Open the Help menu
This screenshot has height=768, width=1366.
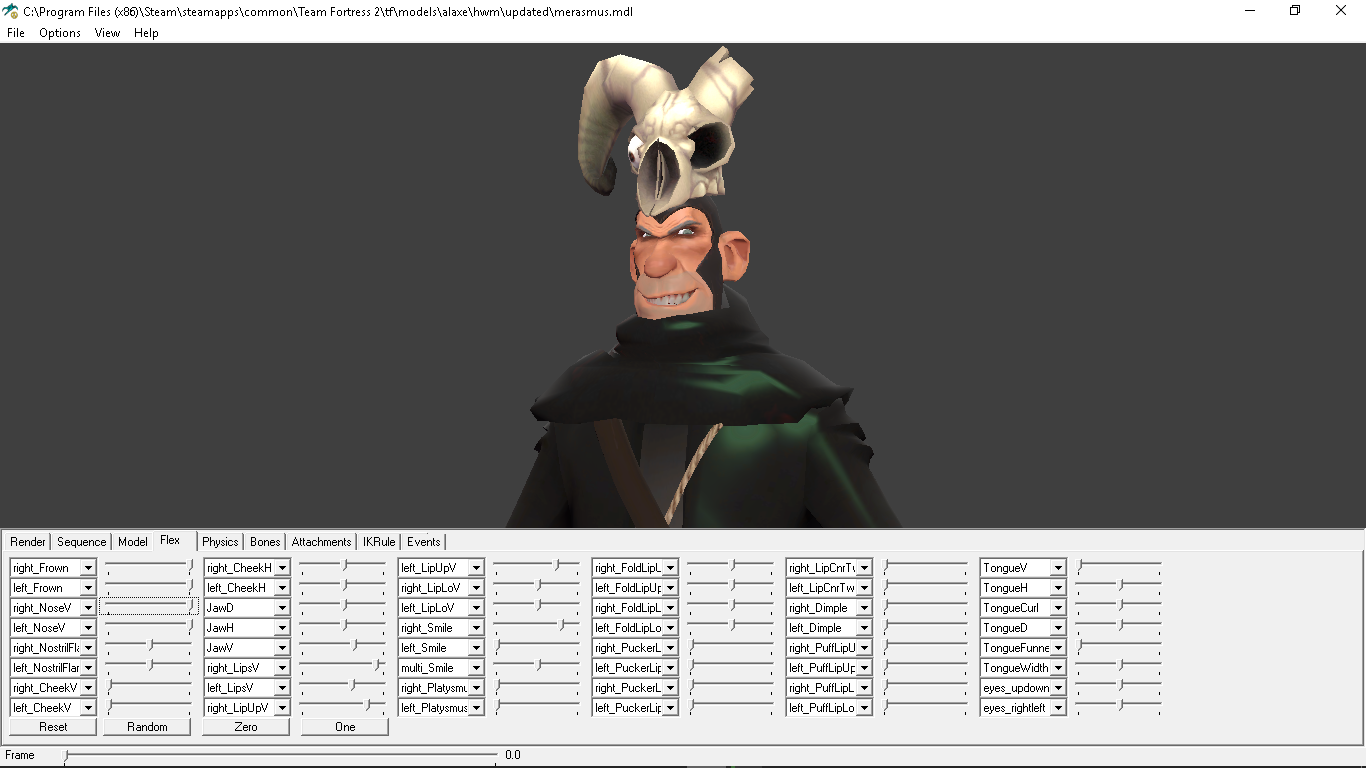coord(146,33)
